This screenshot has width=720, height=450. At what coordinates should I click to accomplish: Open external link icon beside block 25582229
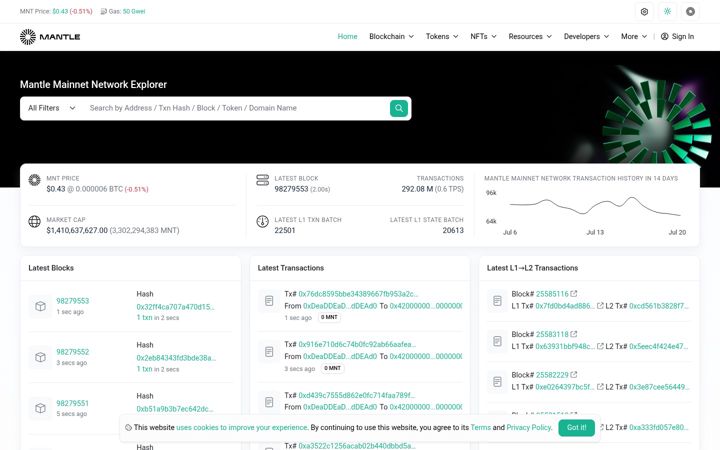tap(574, 375)
